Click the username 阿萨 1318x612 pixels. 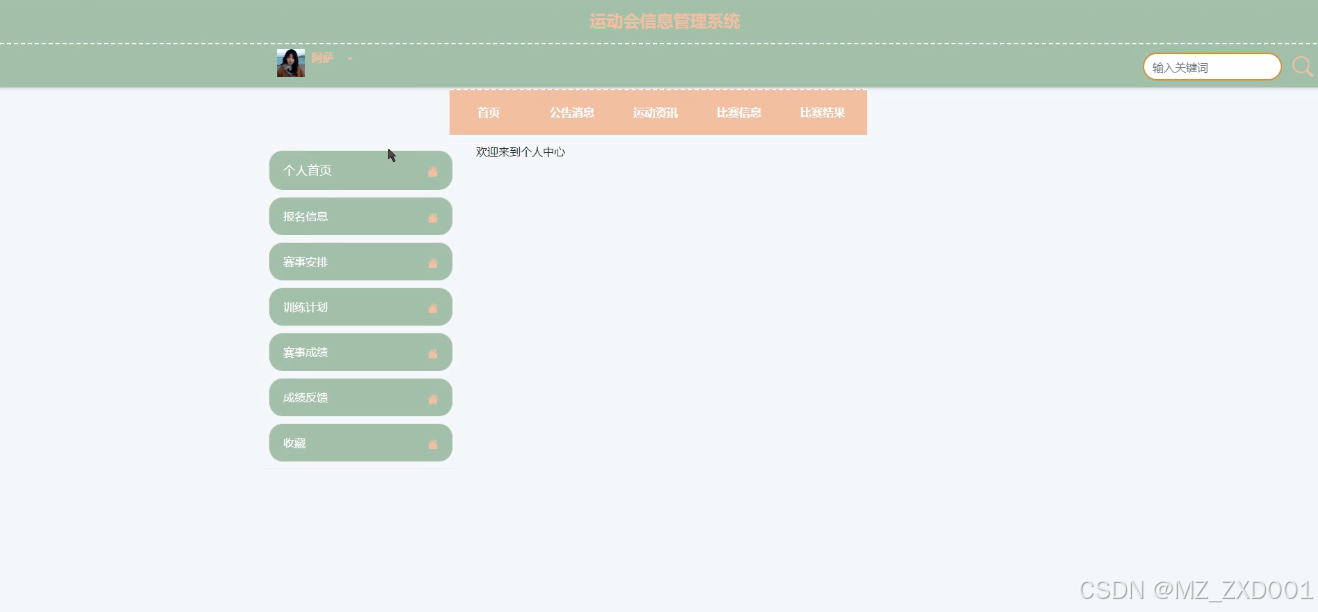322,58
